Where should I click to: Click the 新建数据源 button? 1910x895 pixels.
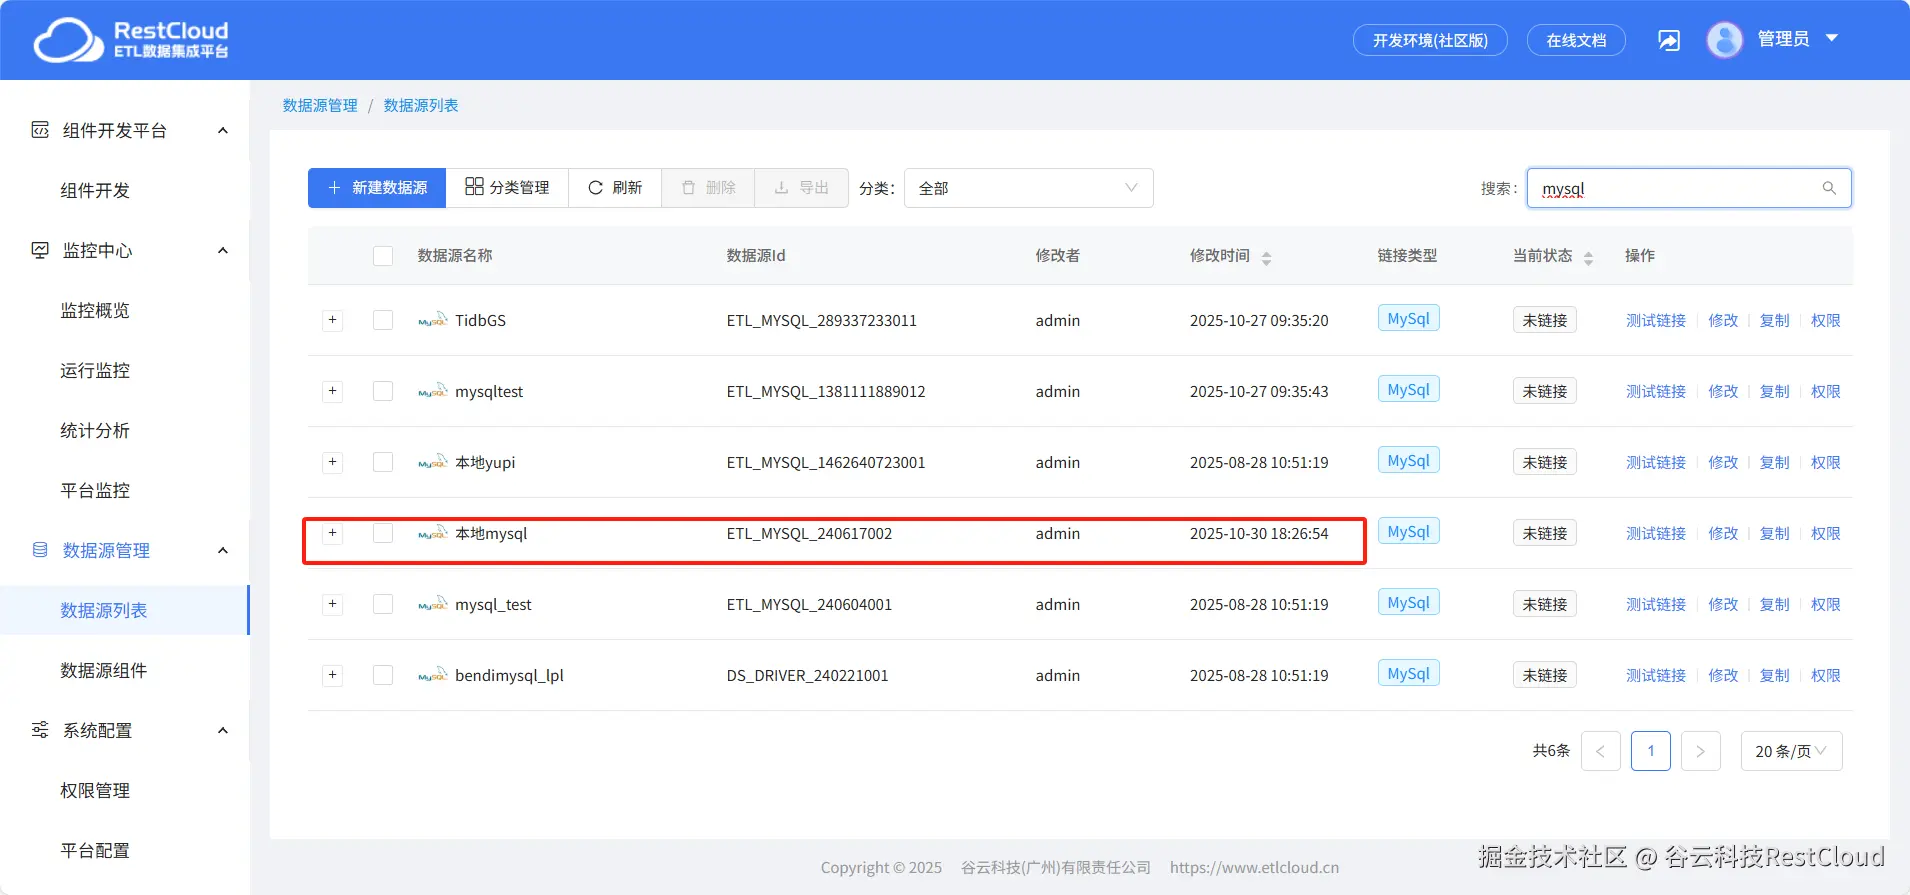click(x=377, y=188)
